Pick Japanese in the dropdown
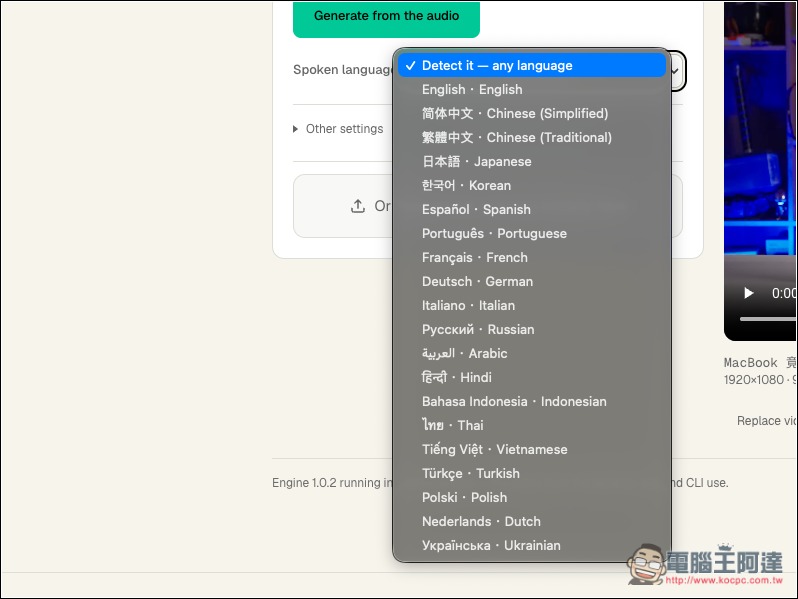The image size is (798, 599). pyautogui.click(x=531, y=161)
